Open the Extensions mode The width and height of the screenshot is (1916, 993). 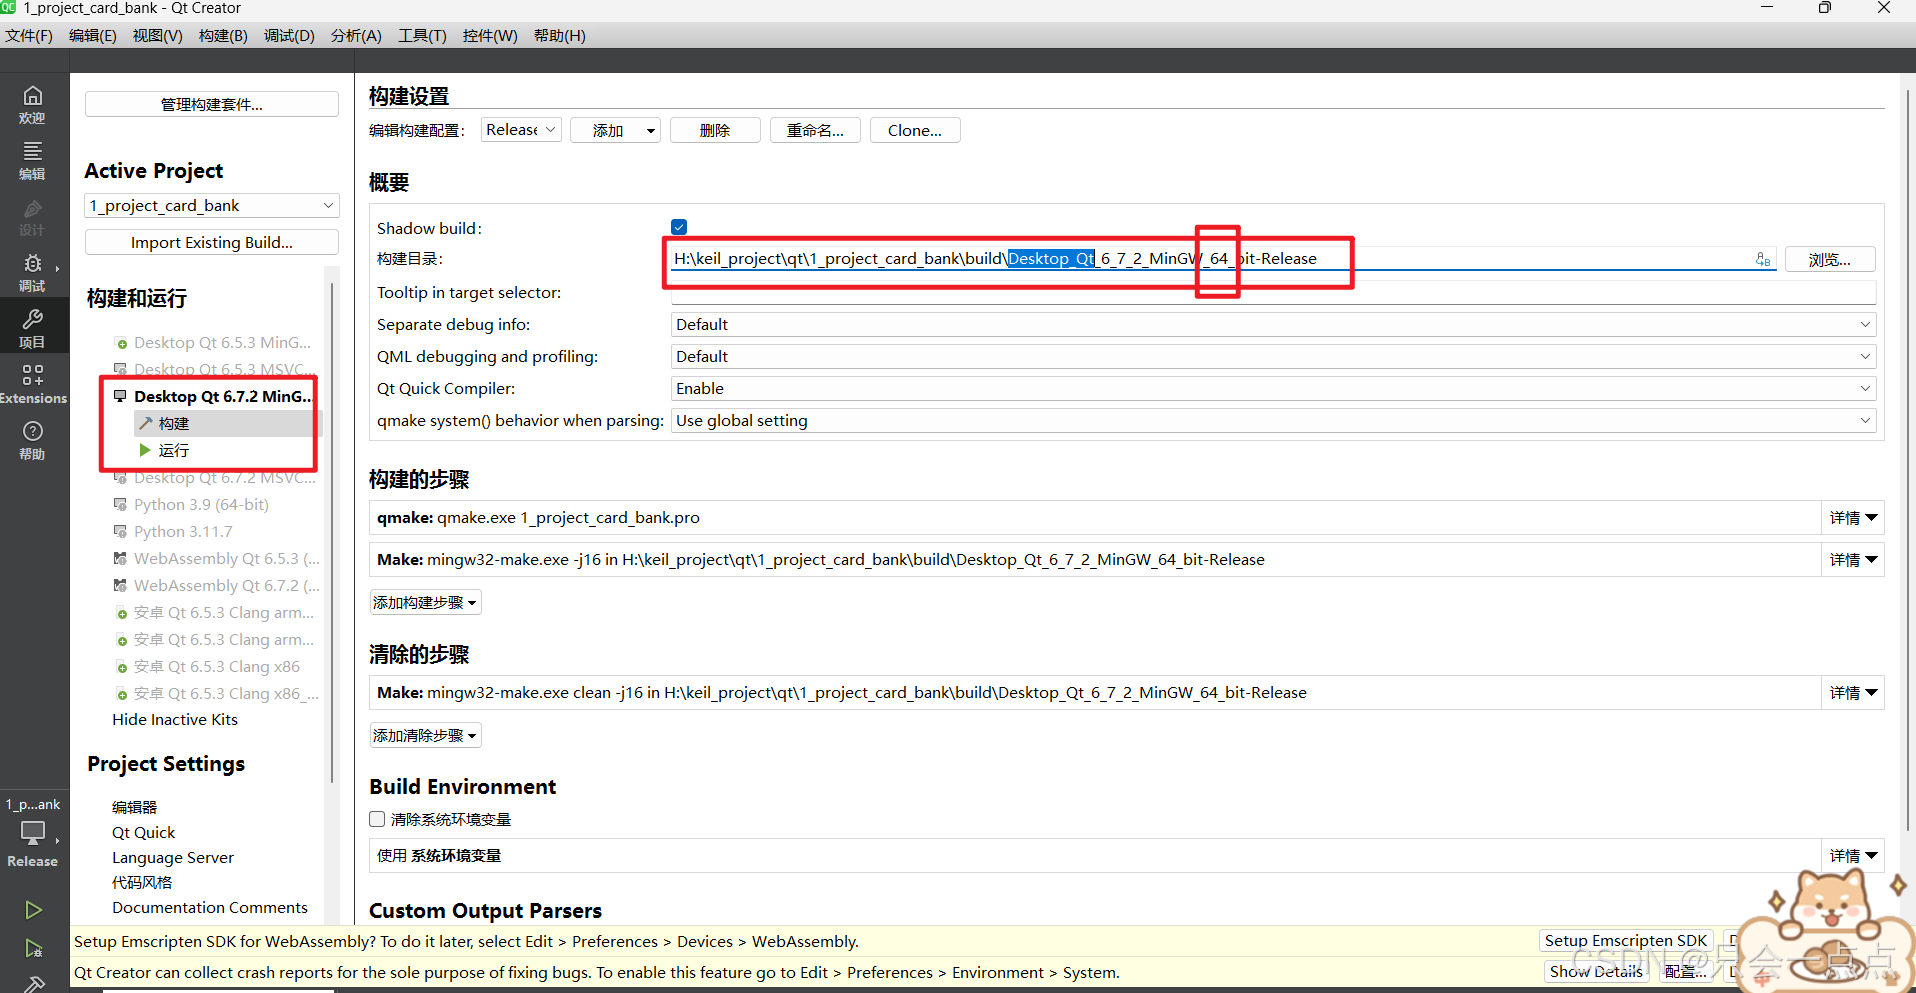(33, 384)
